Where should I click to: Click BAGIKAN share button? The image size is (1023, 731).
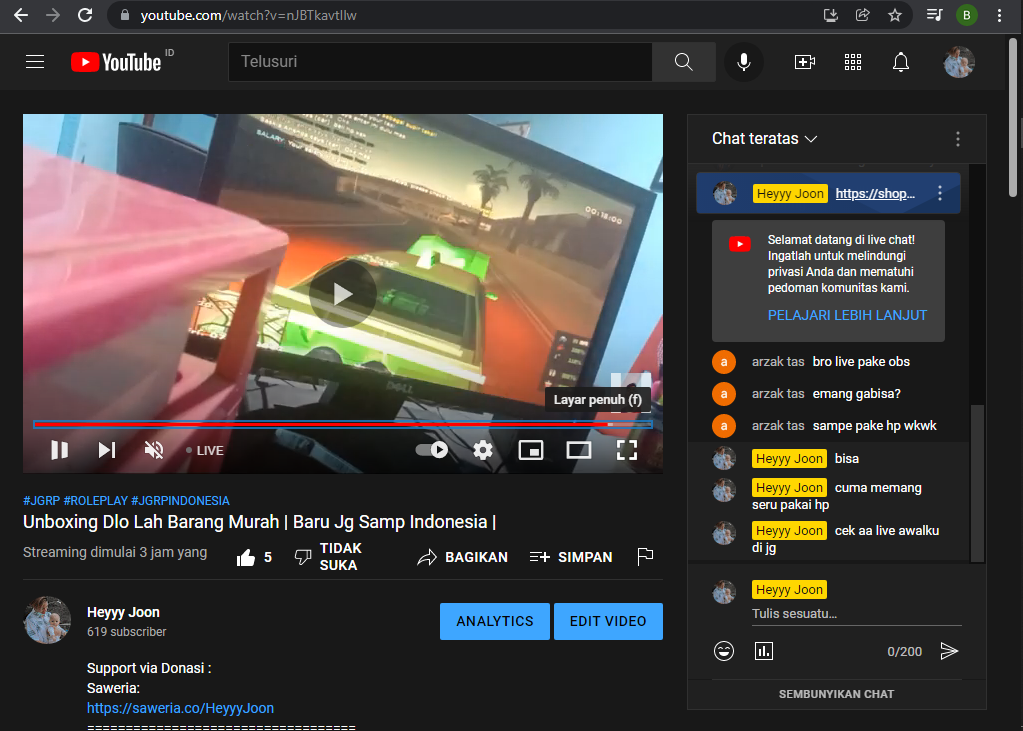tap(463, 557)
